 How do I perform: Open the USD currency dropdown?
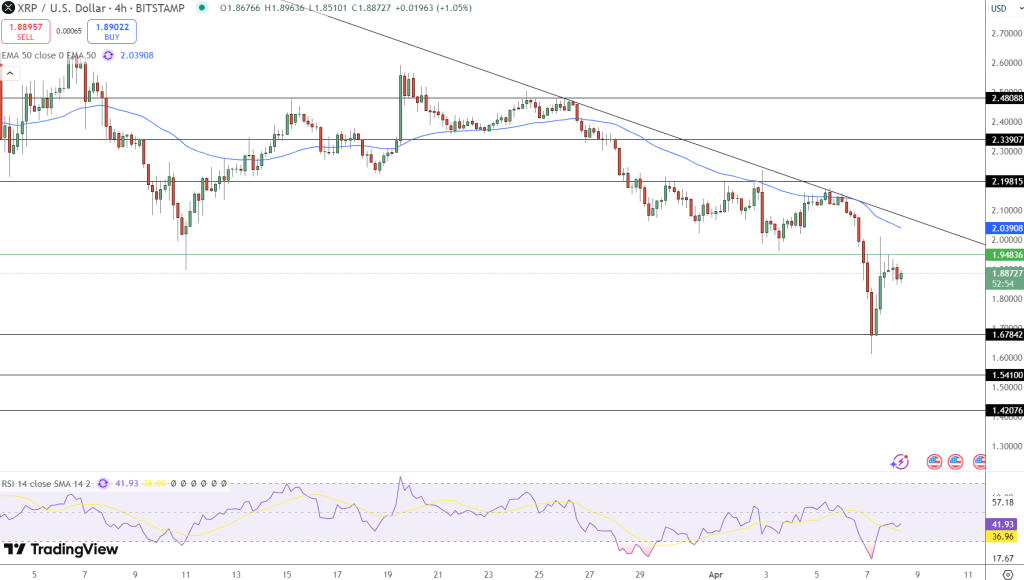click(1006, 8)
